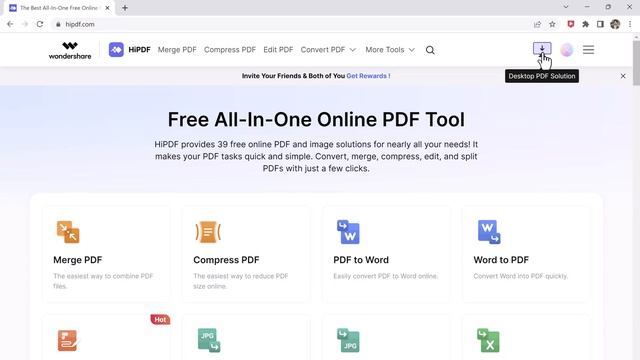The height and width of the screenshot is (360, 640).
Task: Open the Chrome profile avatar
Action: click(615, 24)
